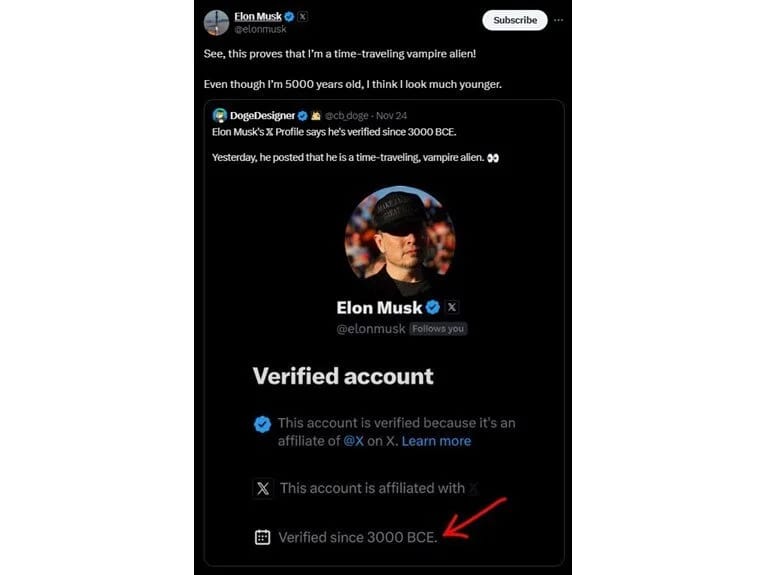Click verified badge next to large Elon Musk name
The width and height of the screenshot is (767, 575).
[x=433, y=307]
